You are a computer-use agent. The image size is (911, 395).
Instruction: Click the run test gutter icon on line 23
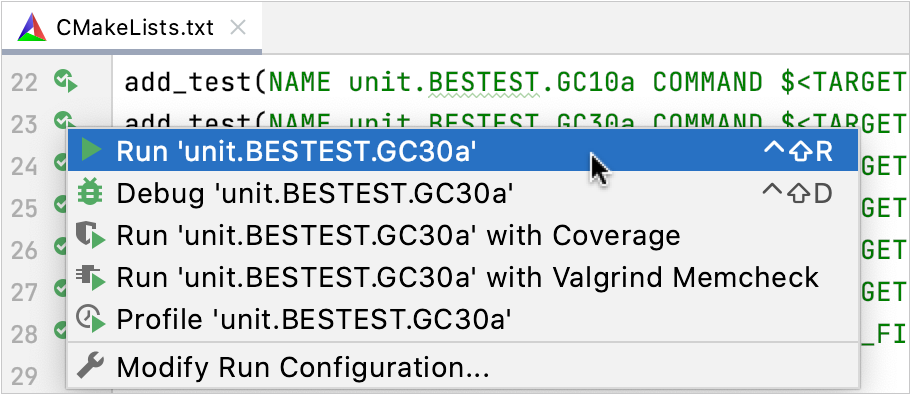tap(62, 121)
